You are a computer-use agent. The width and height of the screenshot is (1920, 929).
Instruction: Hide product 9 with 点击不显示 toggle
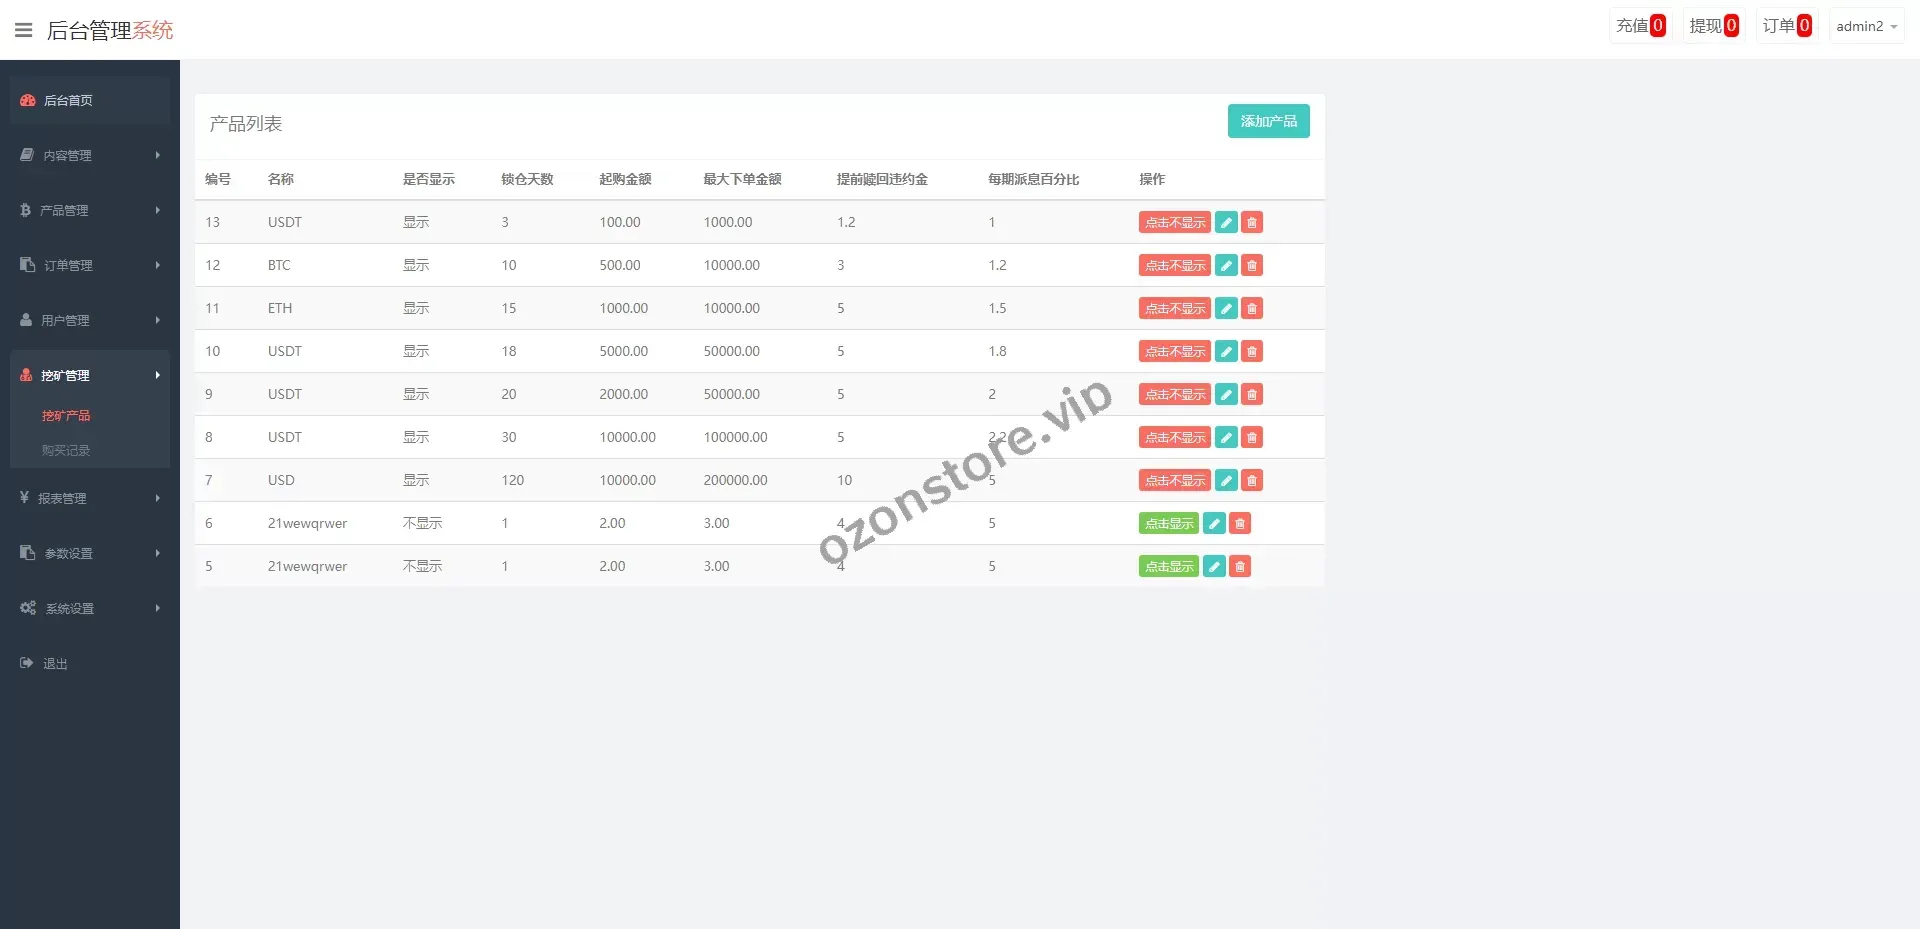pyautogui.click(x=1174, y=394)
